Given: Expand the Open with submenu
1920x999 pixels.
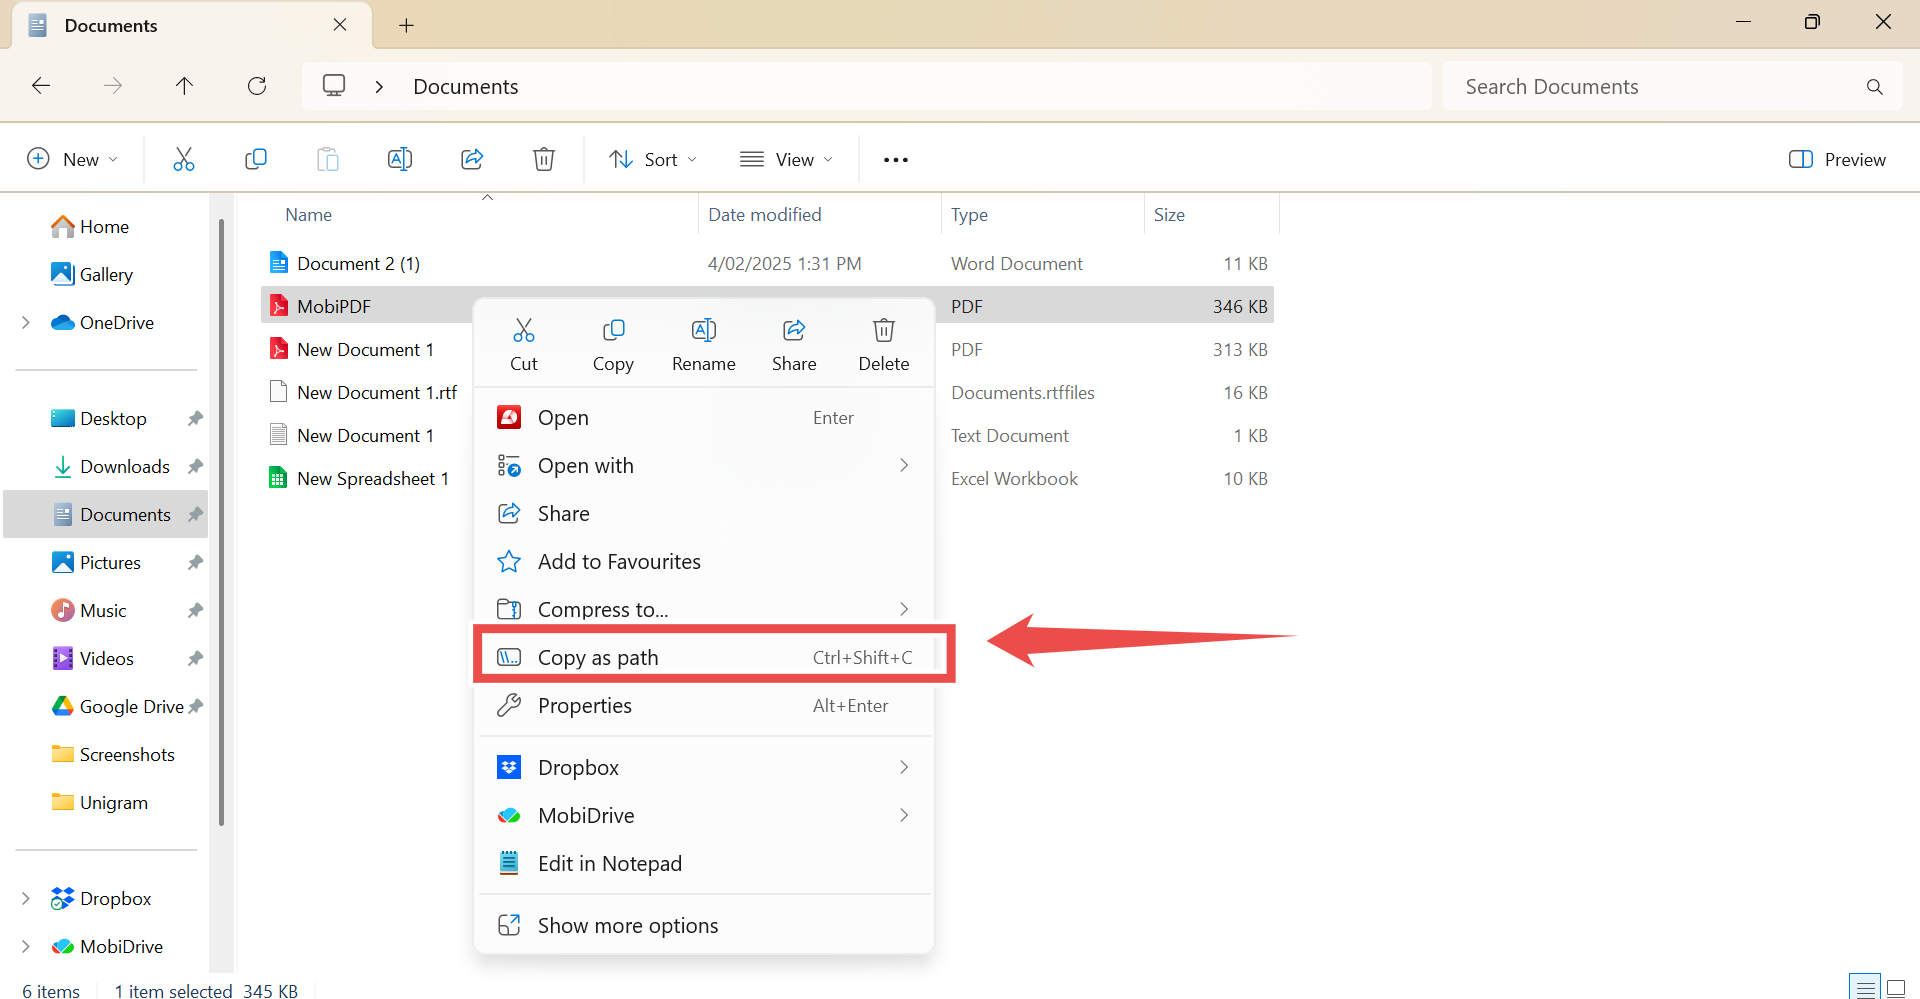Looking at the screenshot, I should tap(904, 465).
